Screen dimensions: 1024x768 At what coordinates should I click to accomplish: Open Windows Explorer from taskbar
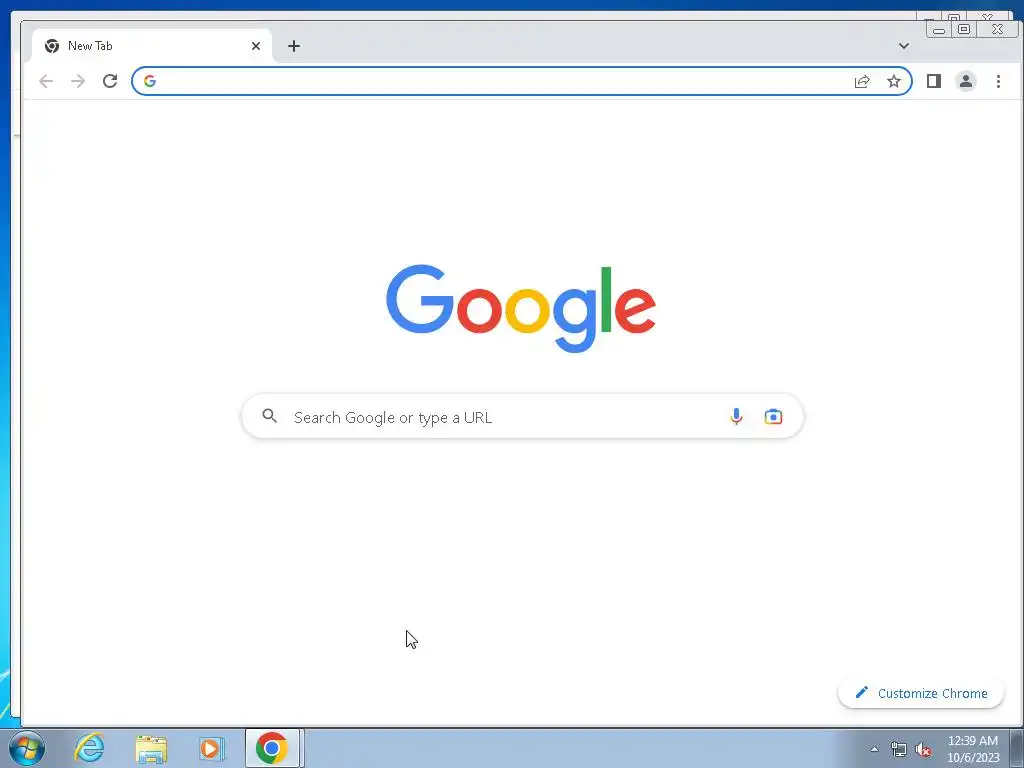151,748
